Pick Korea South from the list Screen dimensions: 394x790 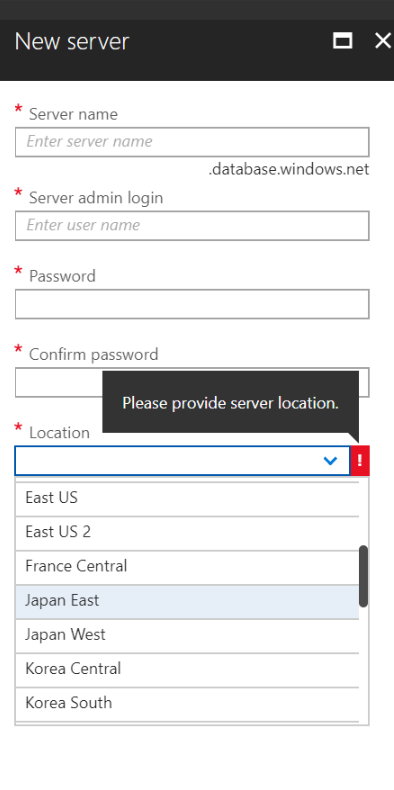coord(187,704)
